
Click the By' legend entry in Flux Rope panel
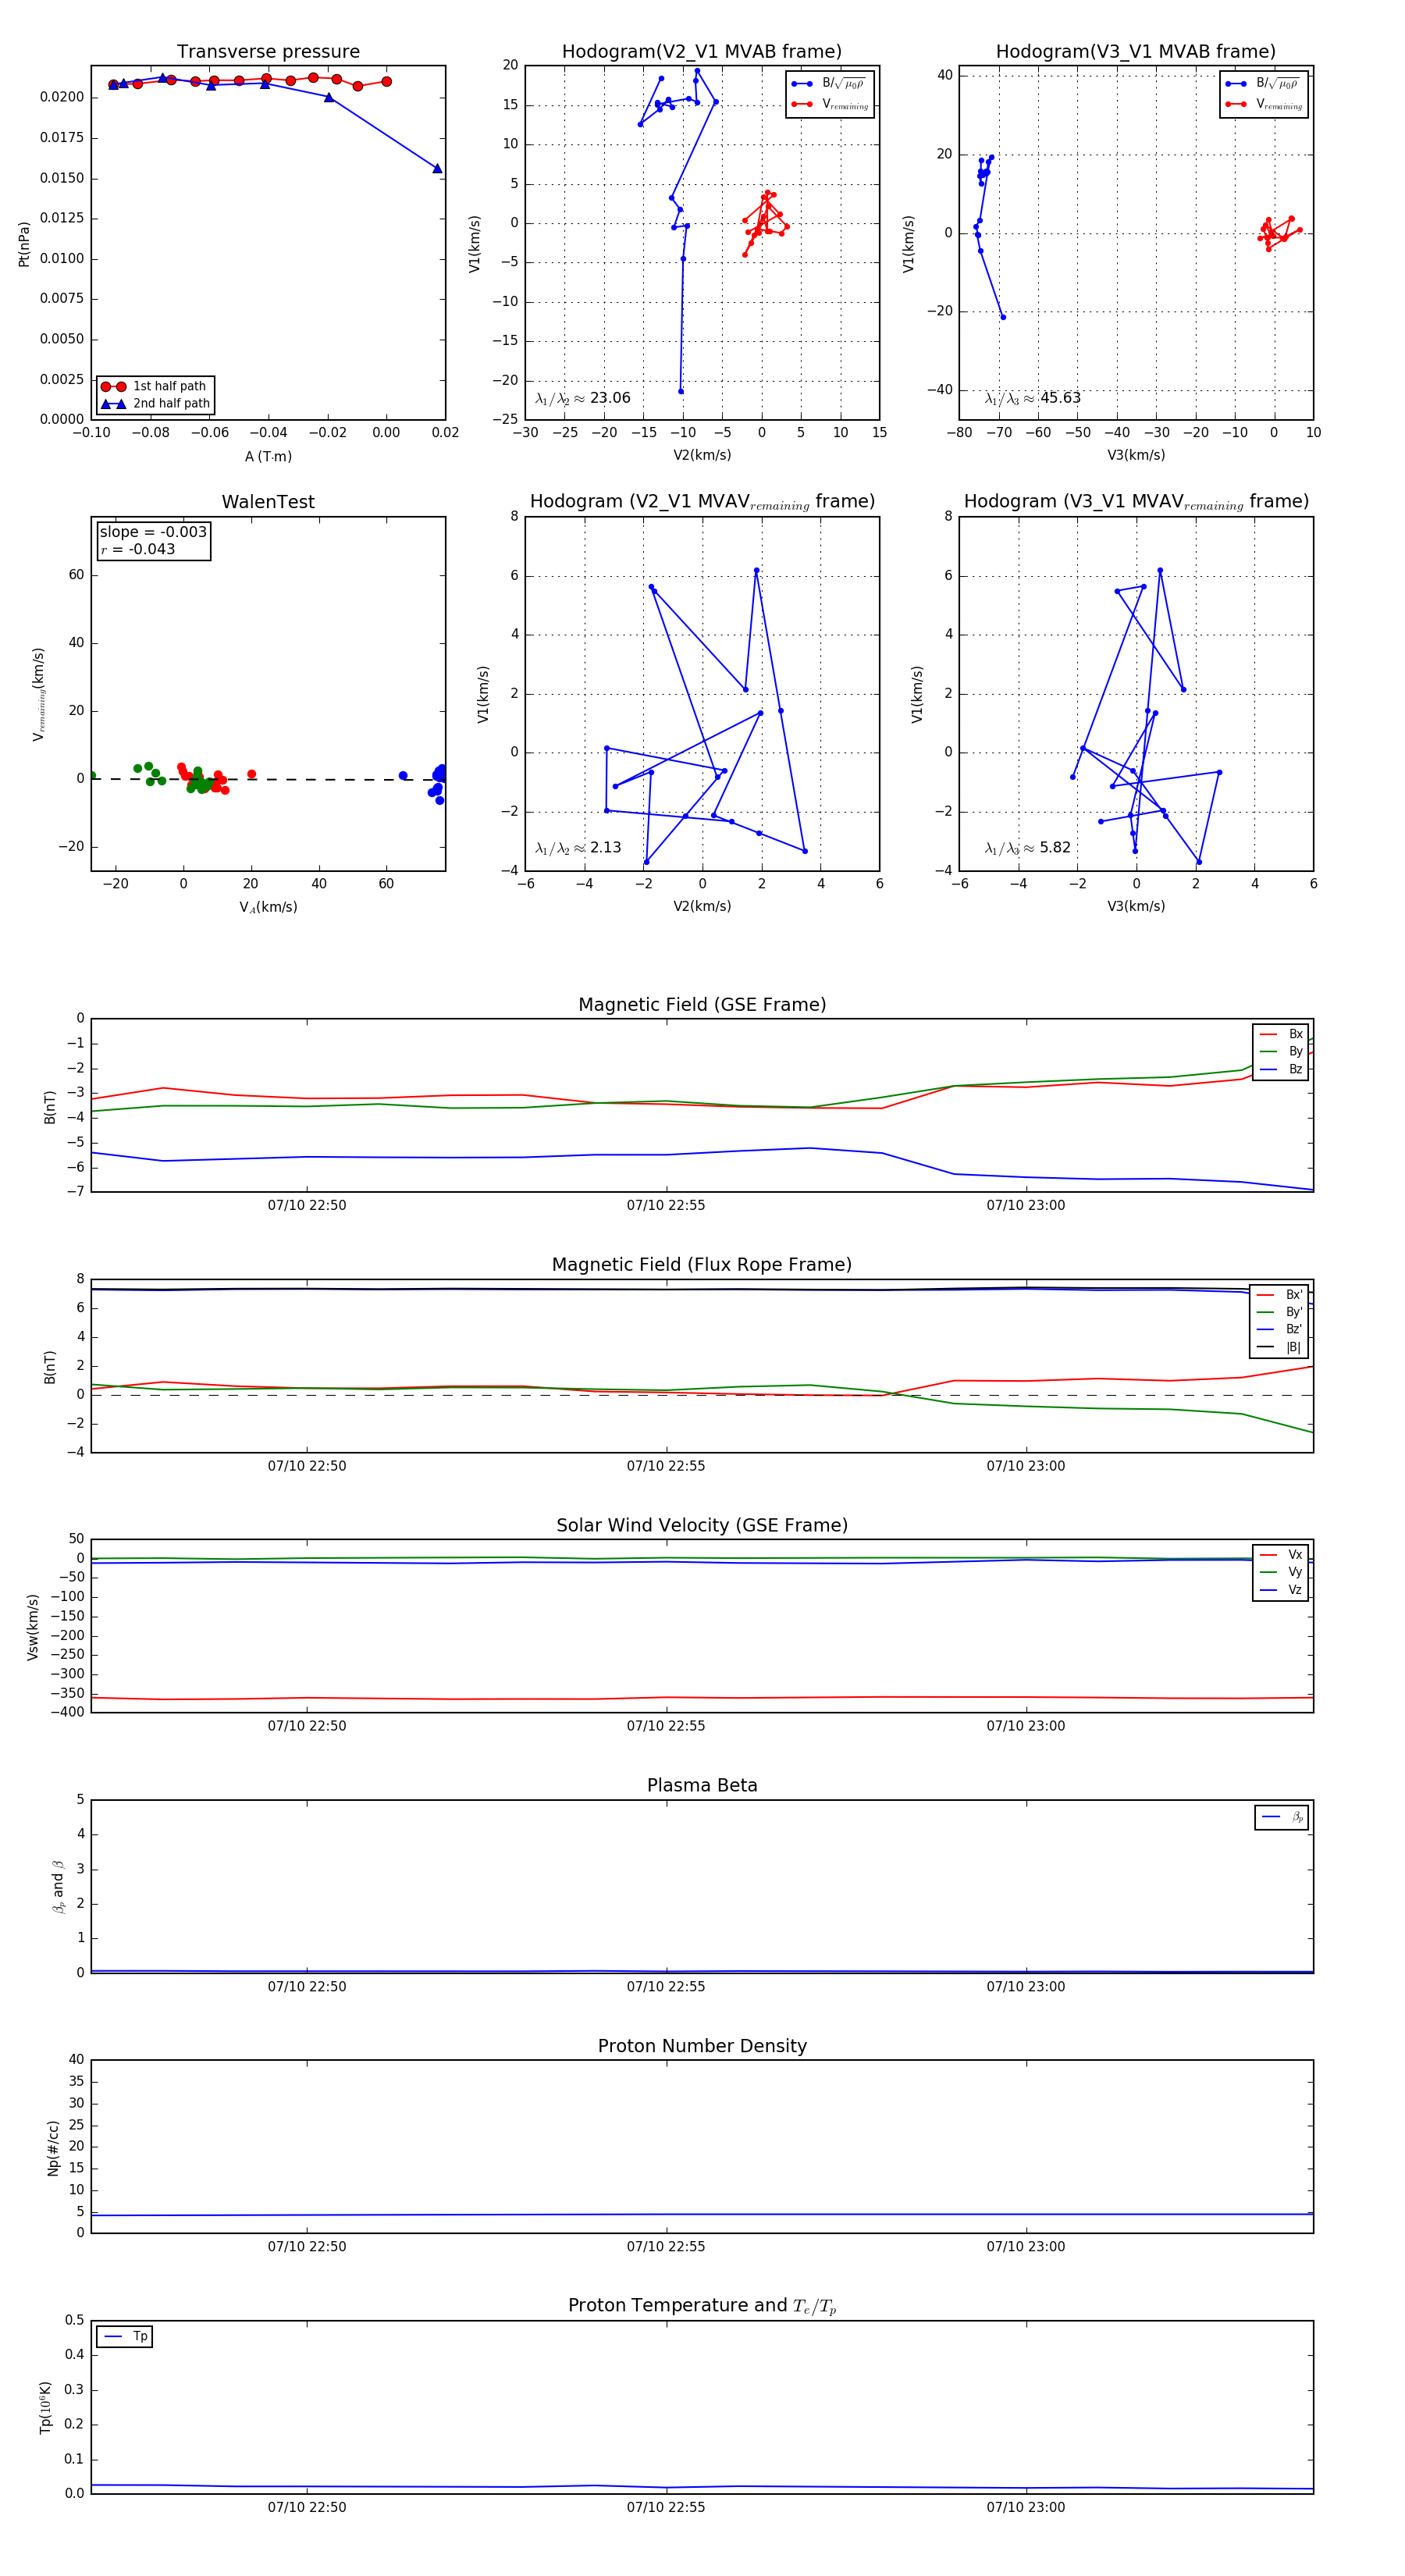[1280, 1313]
